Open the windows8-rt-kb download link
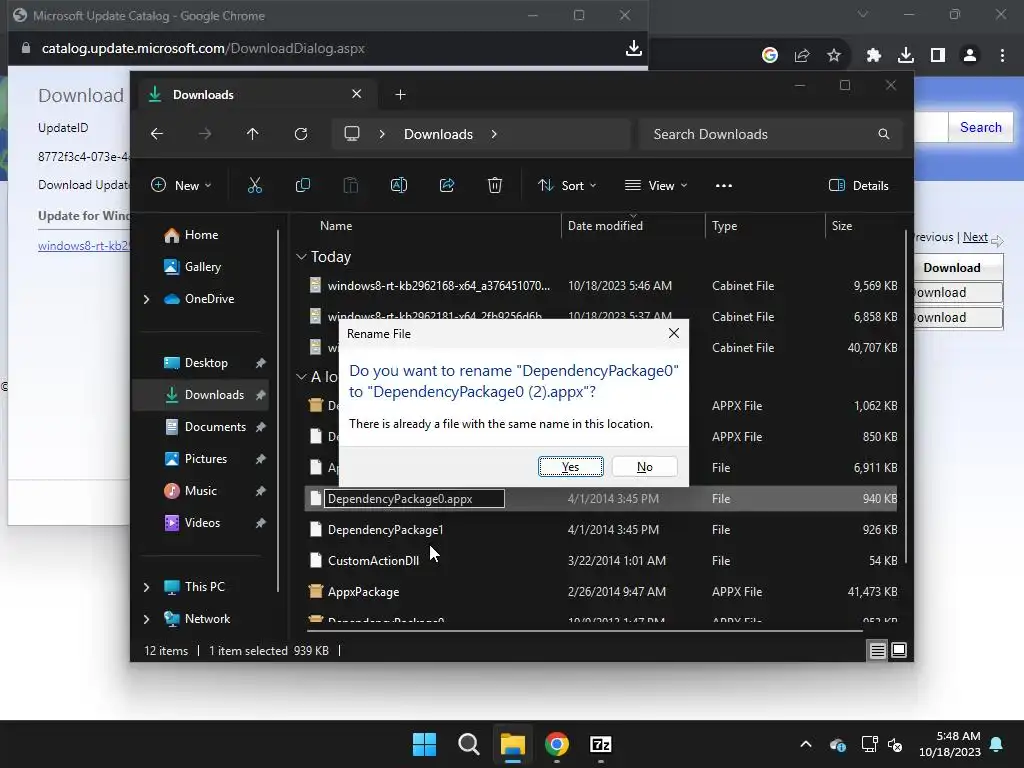The image size is (1024, 768). [x=84, y=246]
